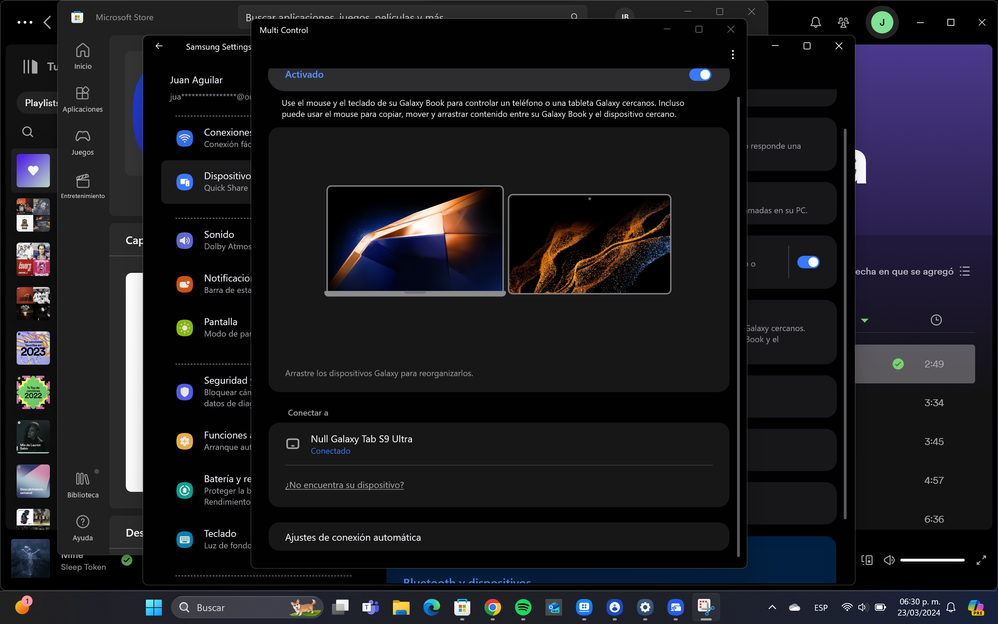The height and width of the screenshot is (624, 998).
Task: Open the Spotify list view options icon
Action: pyautogui.click(x=965, y=271)
